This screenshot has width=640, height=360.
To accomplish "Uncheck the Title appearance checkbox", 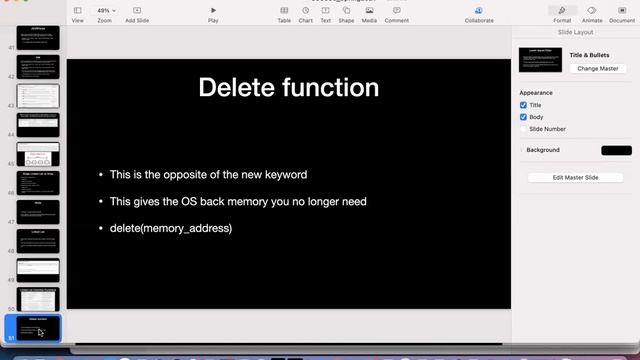I will click(523, 105).
